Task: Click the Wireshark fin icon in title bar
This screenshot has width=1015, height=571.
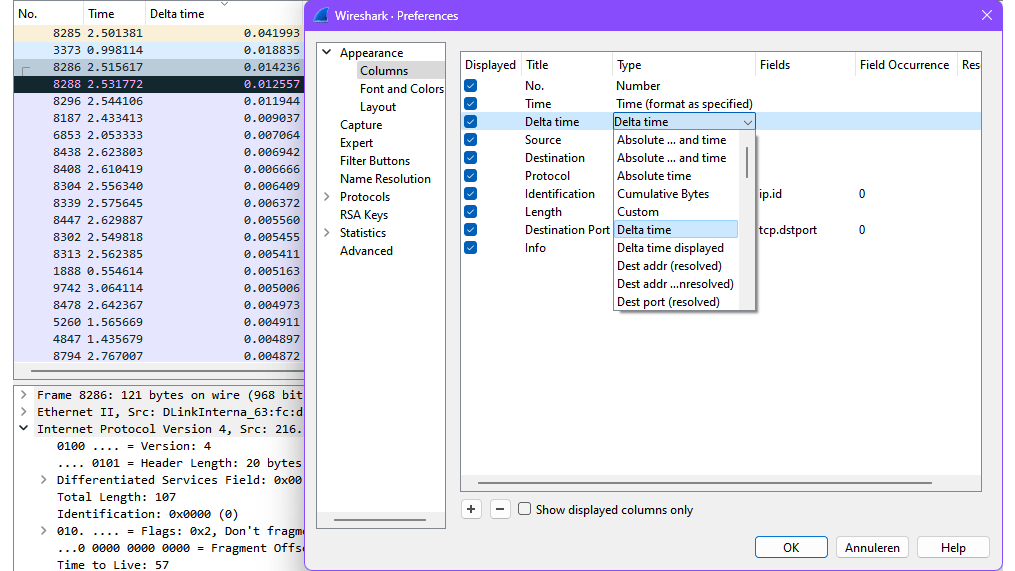Action: 321,16
